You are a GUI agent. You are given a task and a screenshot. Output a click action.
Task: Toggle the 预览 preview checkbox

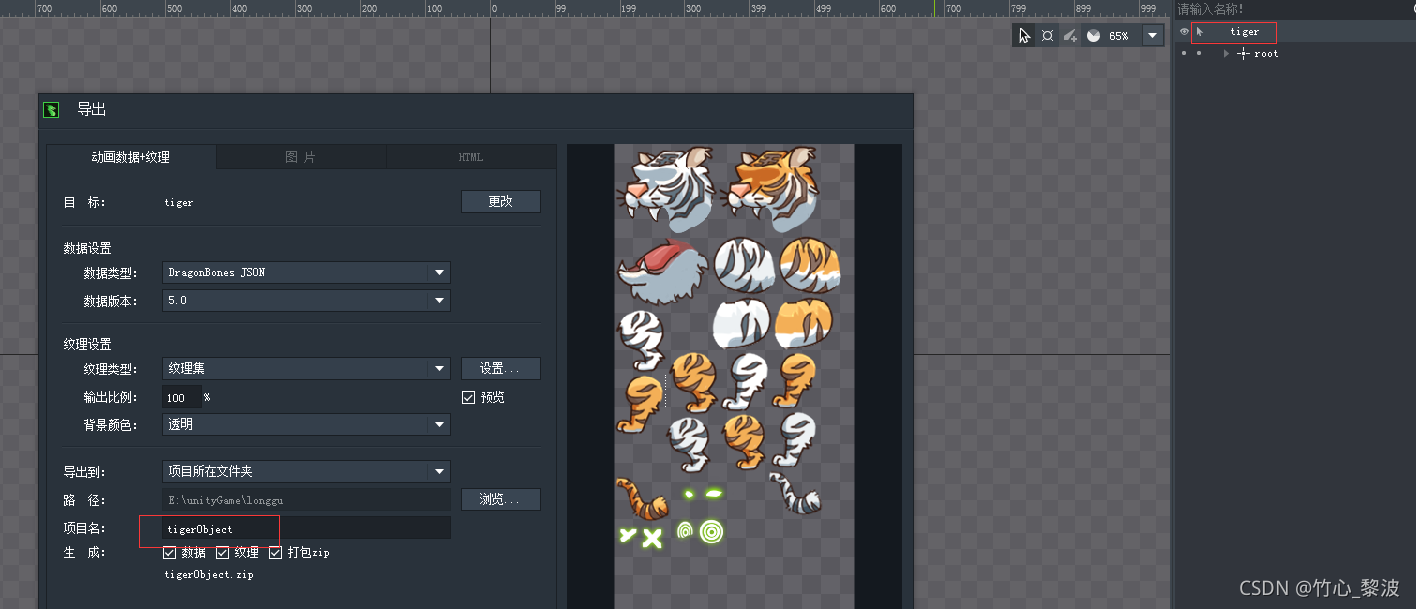468,397
